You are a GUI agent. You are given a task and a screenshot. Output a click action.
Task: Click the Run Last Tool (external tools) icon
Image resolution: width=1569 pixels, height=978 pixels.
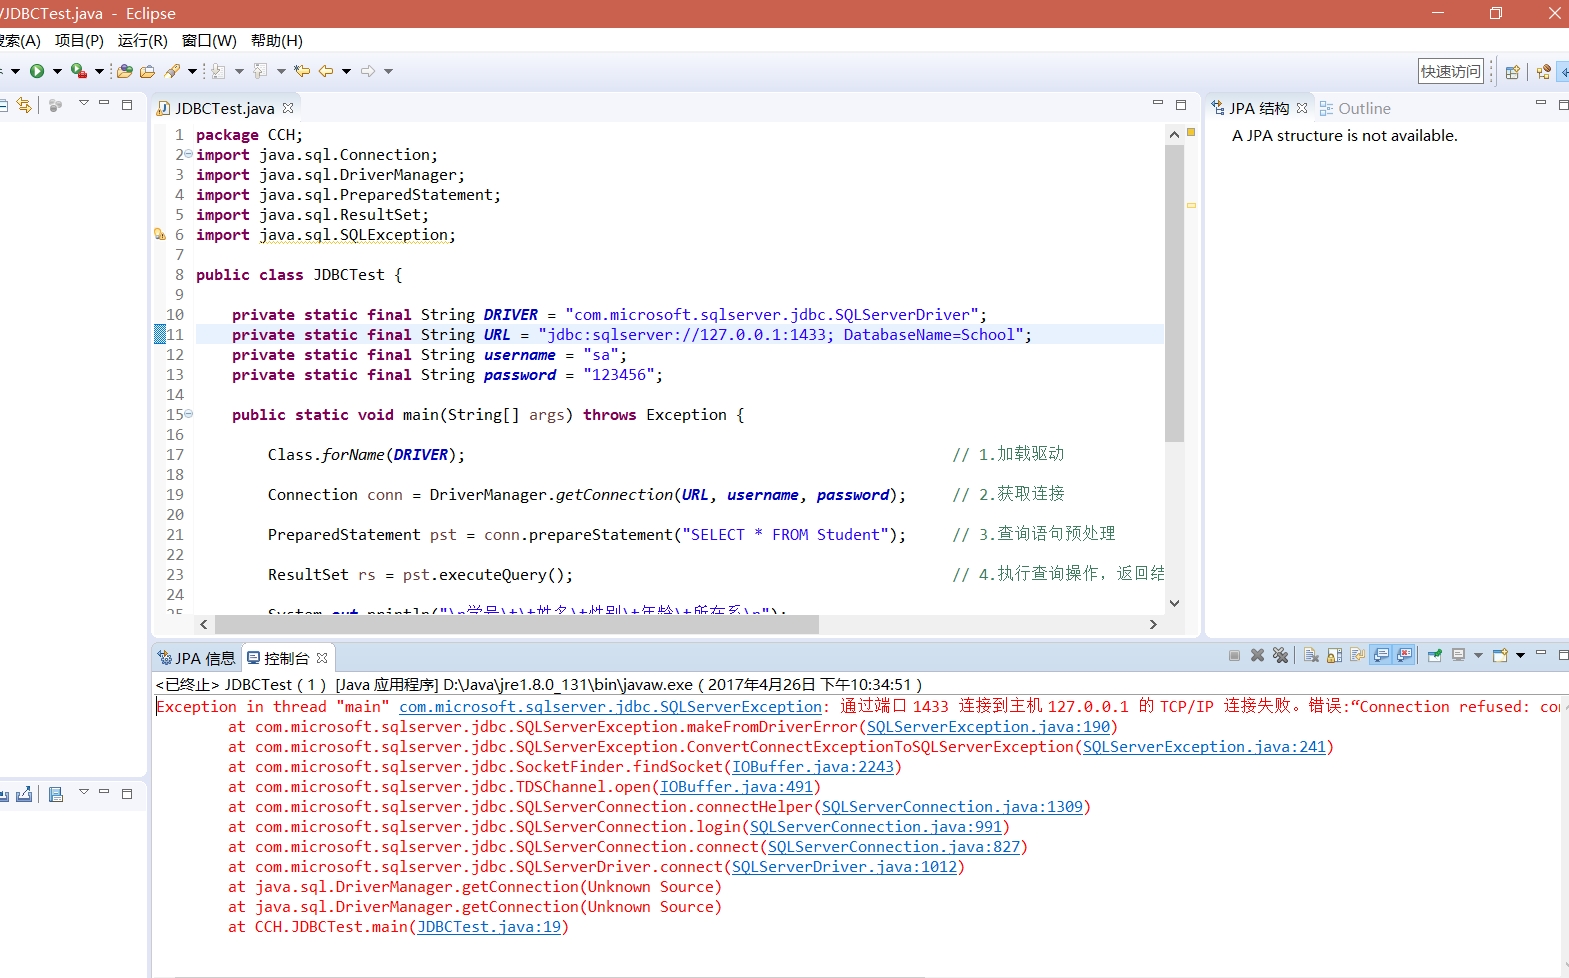pyautogui.click(x=79, y=71)
